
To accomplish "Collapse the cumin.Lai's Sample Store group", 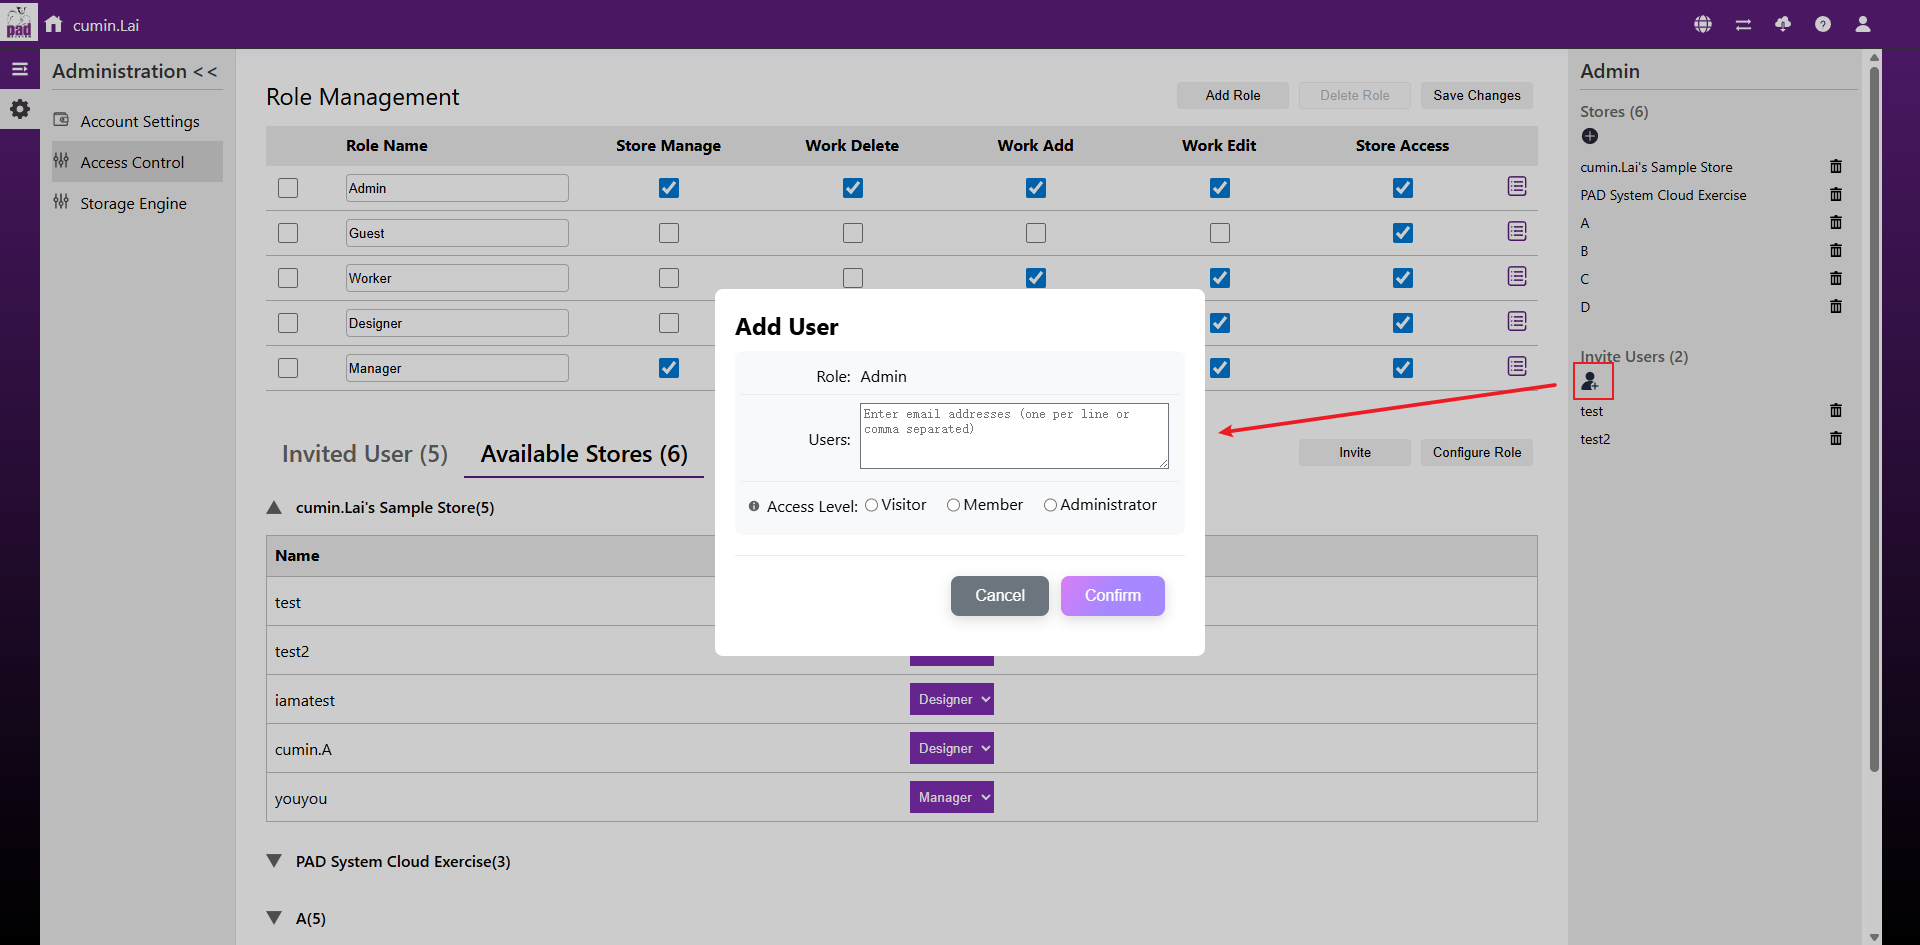I will pos(275,508).
